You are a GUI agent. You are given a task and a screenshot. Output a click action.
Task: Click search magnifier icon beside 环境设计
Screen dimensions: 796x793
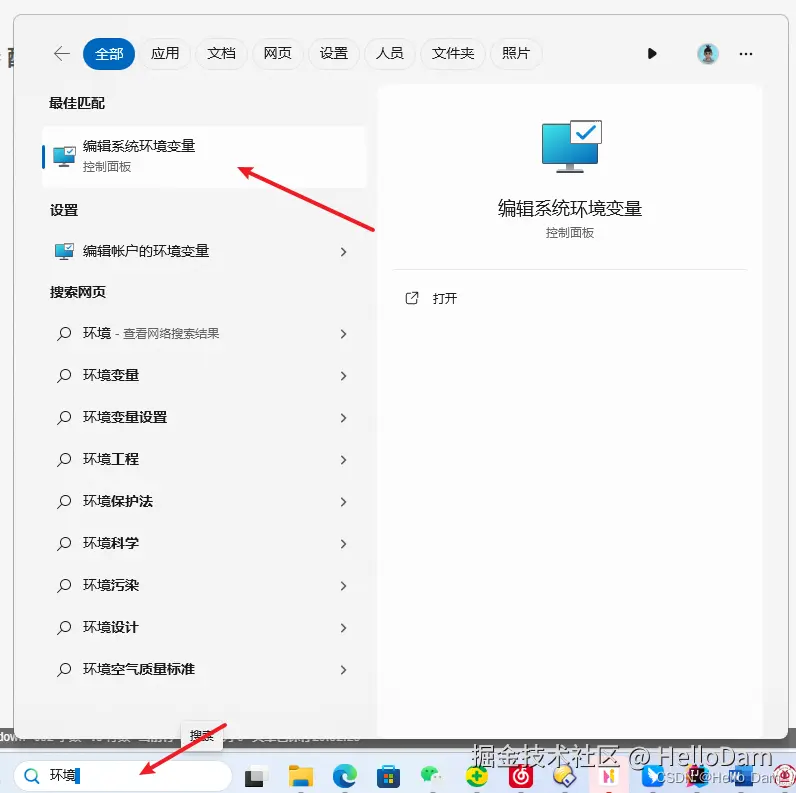(x=64, y=628)
